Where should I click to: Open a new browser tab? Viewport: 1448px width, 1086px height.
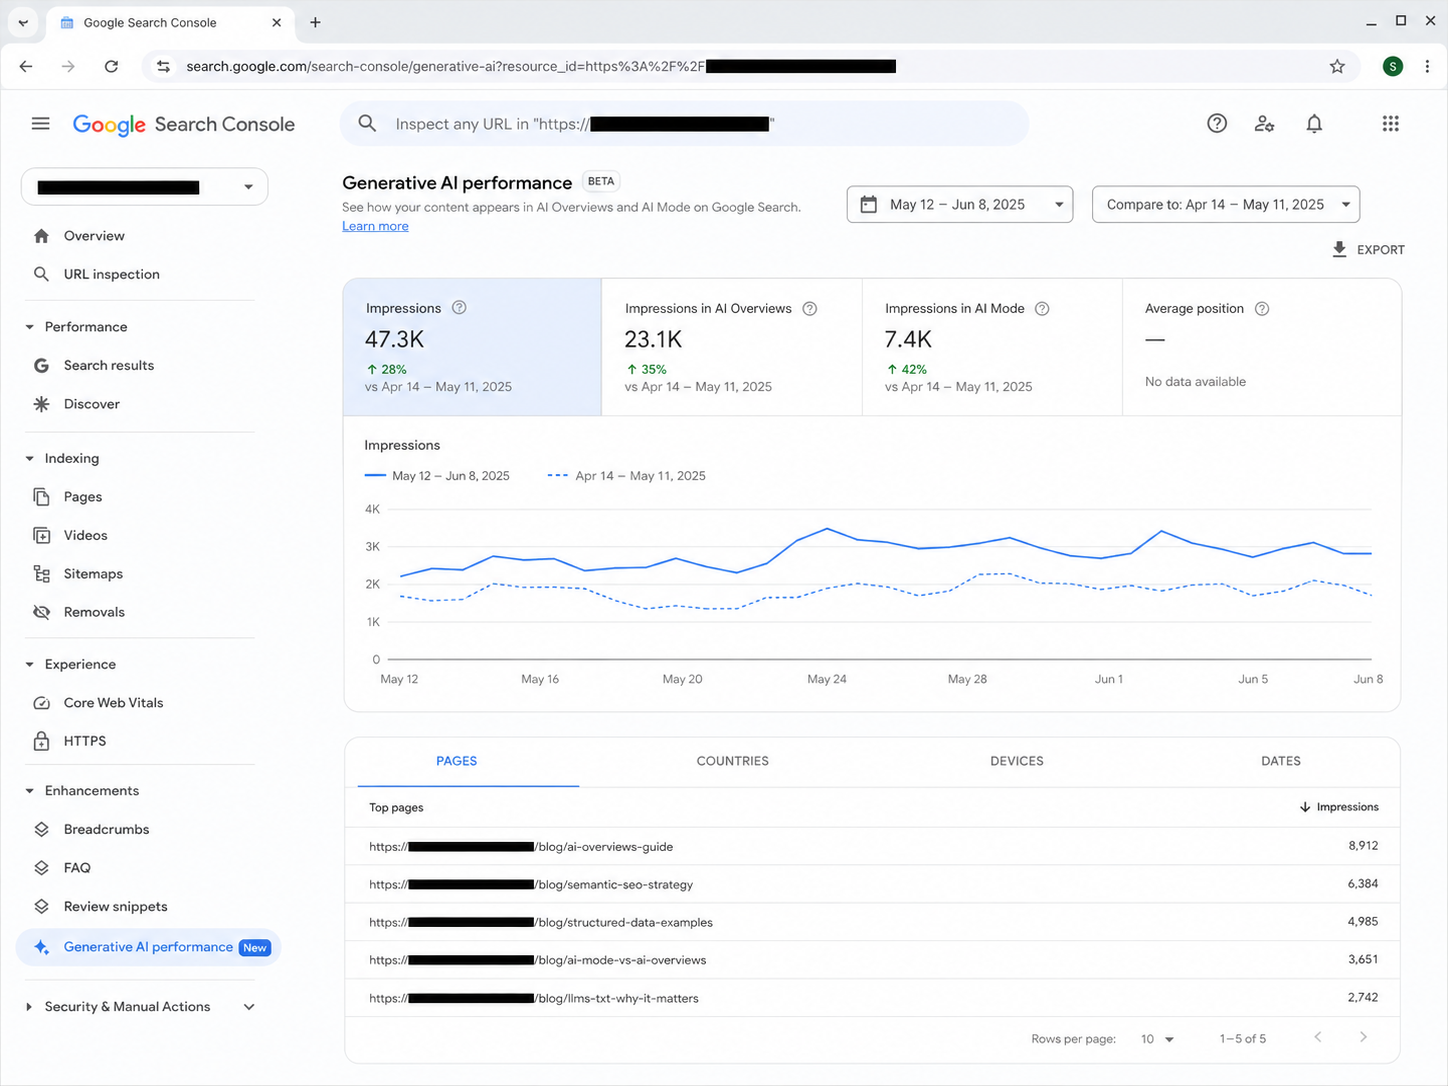[x=315, y=22]
